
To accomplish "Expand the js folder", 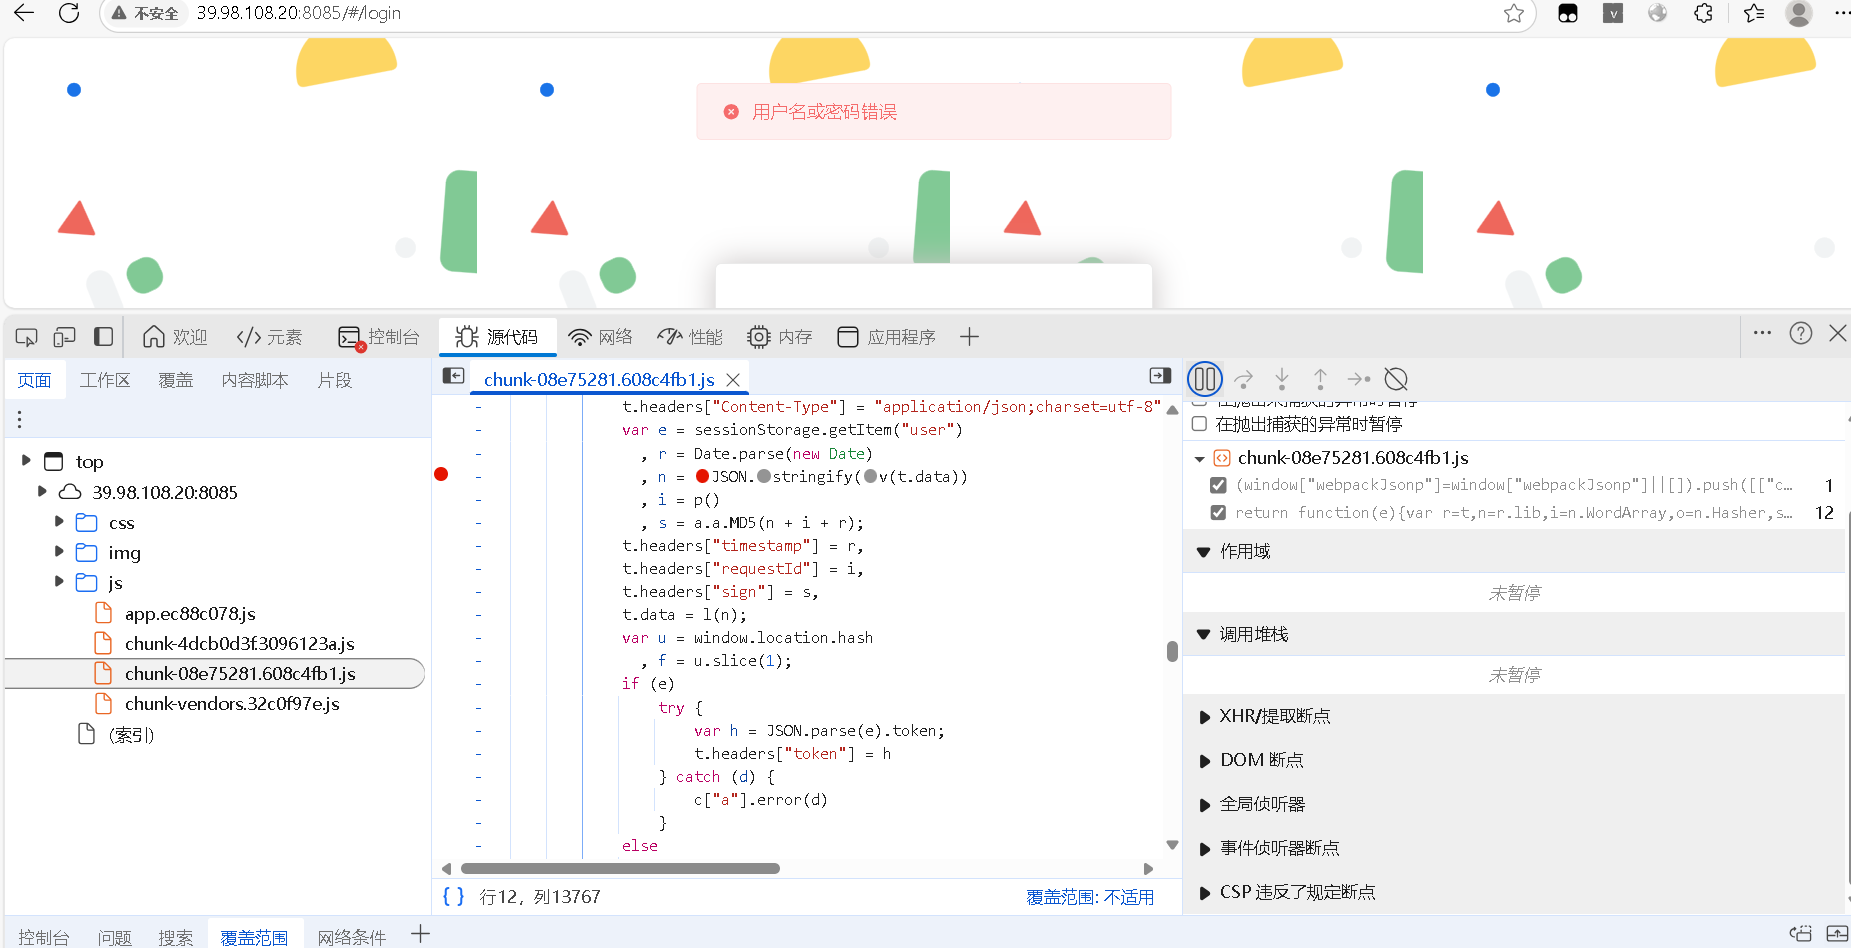I will [x=59, y=582].
